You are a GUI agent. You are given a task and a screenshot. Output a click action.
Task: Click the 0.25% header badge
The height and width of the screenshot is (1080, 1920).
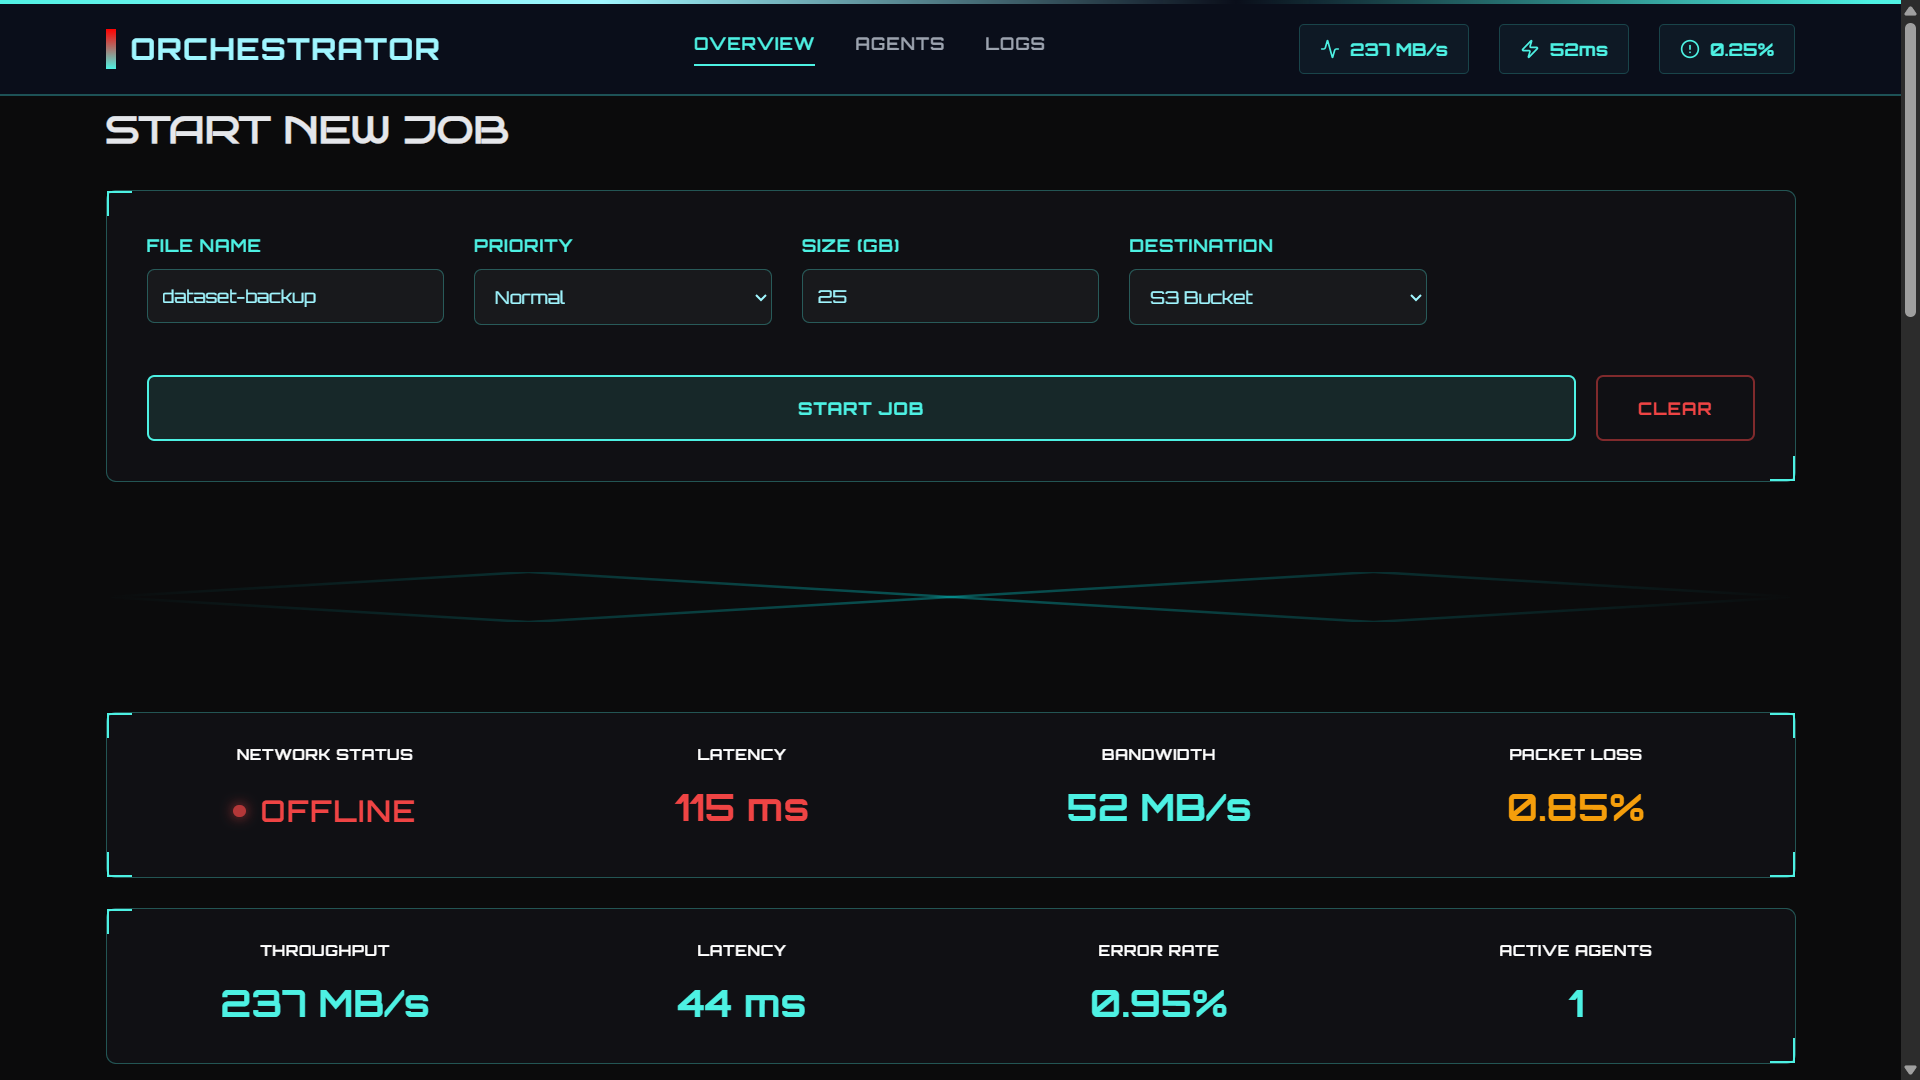coord(1726,49)
